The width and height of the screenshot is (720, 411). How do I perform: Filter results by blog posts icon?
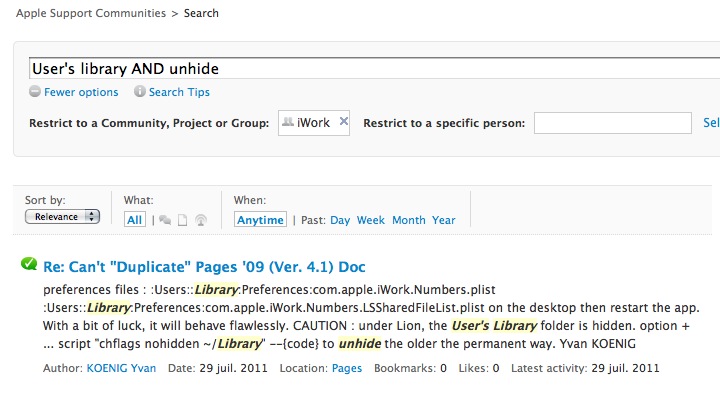click(201, 220)
